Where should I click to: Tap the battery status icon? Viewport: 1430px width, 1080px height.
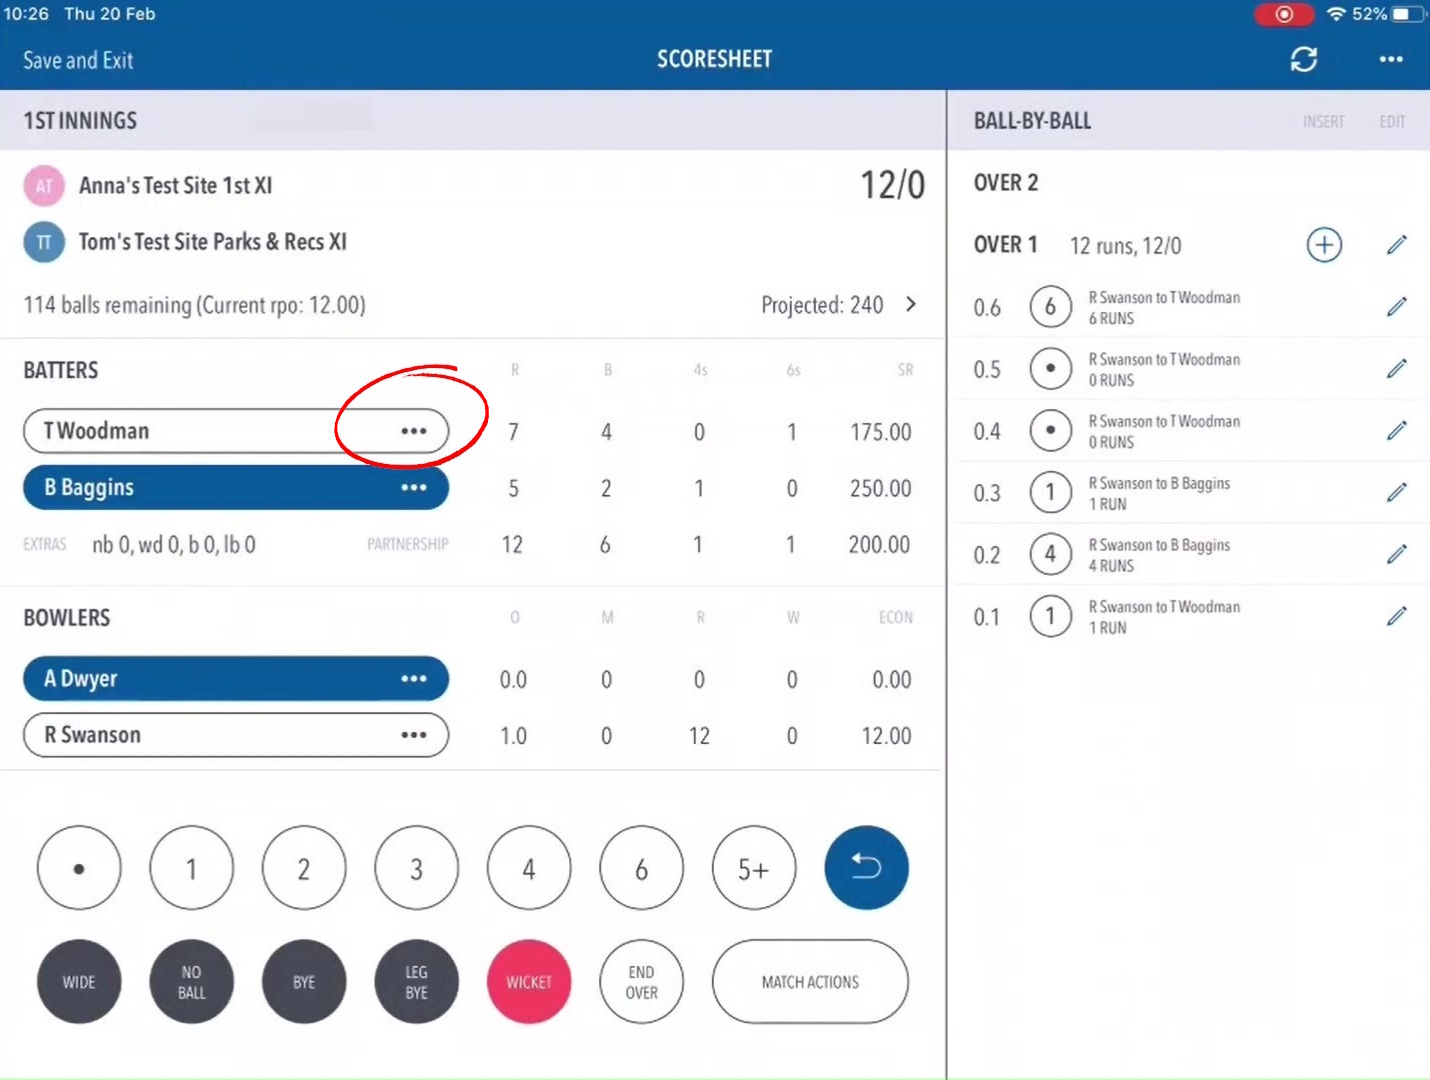pyautogui.click(x=1406, y=14)
